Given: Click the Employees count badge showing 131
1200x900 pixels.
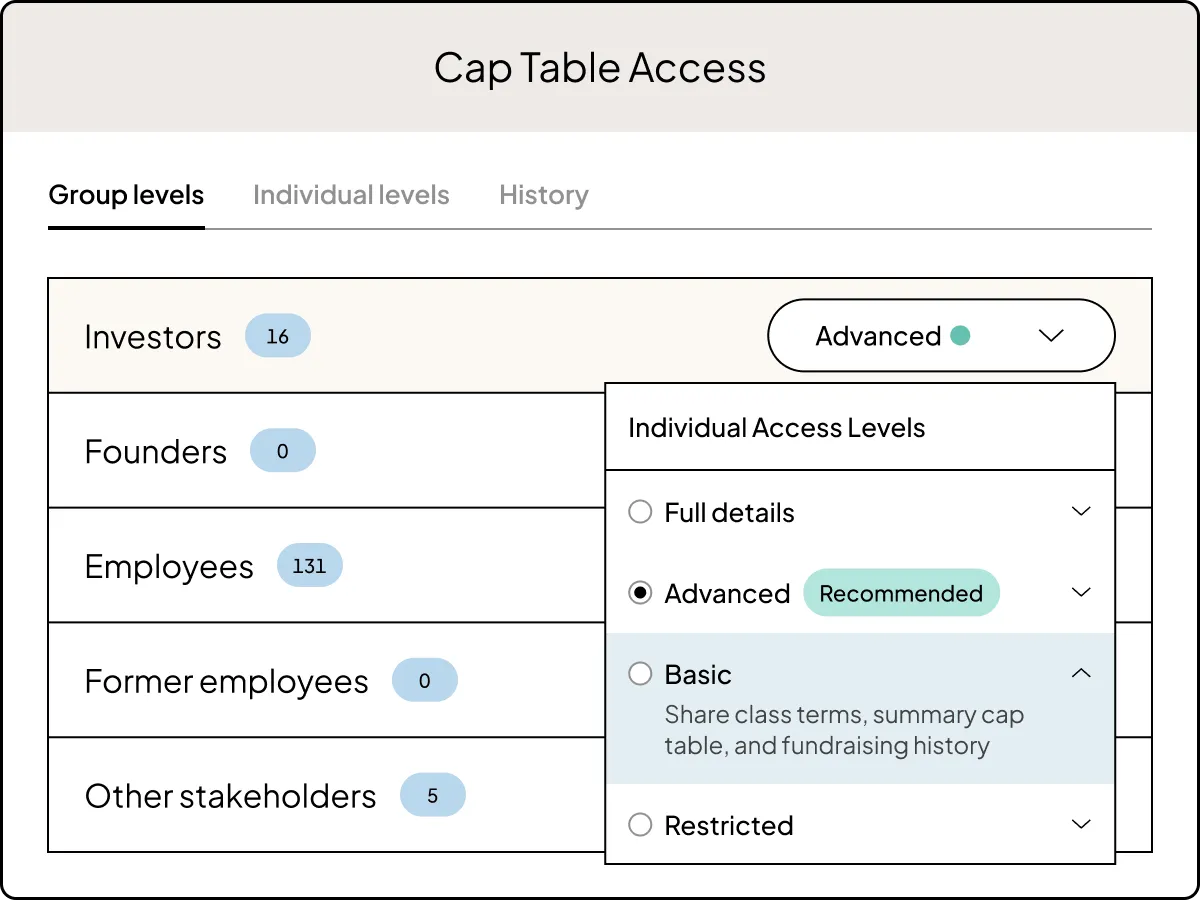Looking at the screenshot, I should pyautogui.click(x=310, y=565).
